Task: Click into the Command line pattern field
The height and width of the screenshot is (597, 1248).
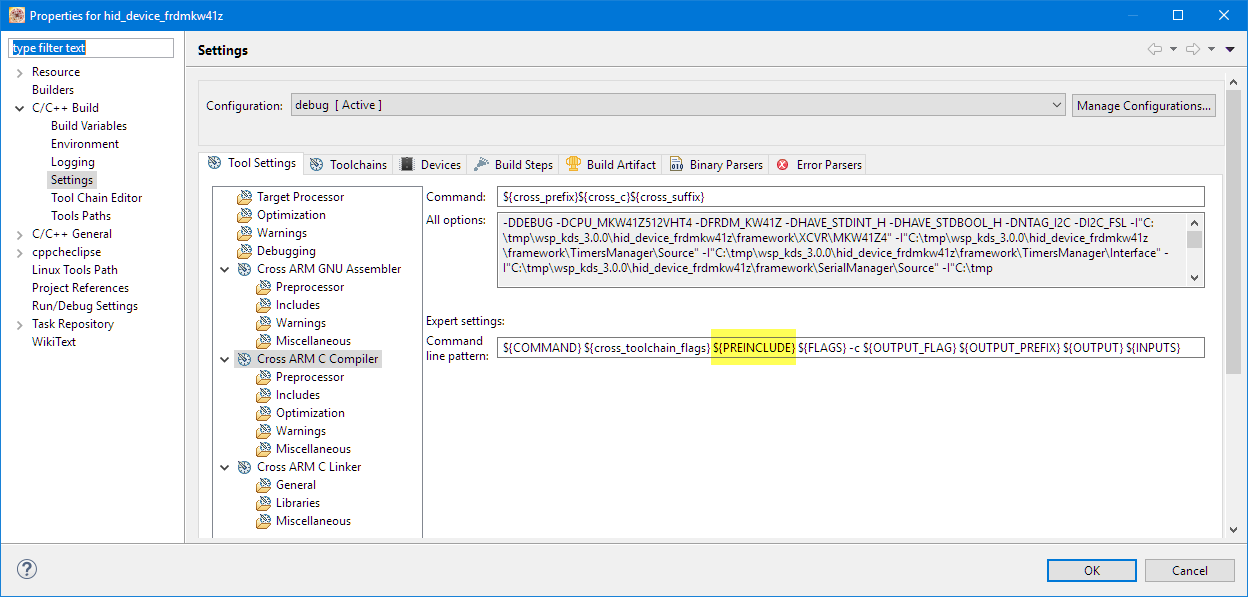Action: point(850,348)
